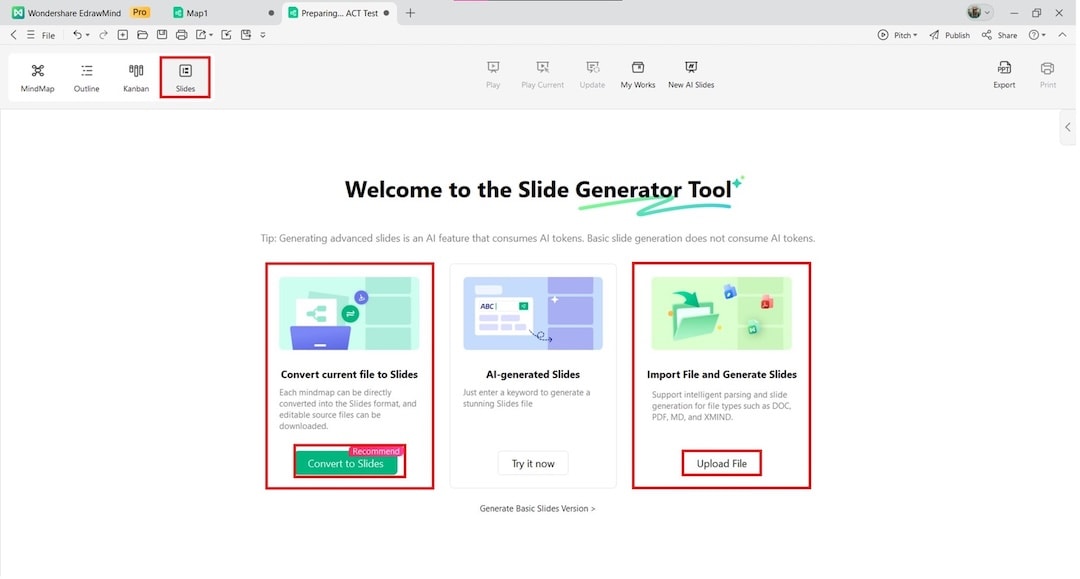The width and height of the screenshot is (1080, 579).
Task: Switch to the Map1 tab
Action: tap(193, 12)
